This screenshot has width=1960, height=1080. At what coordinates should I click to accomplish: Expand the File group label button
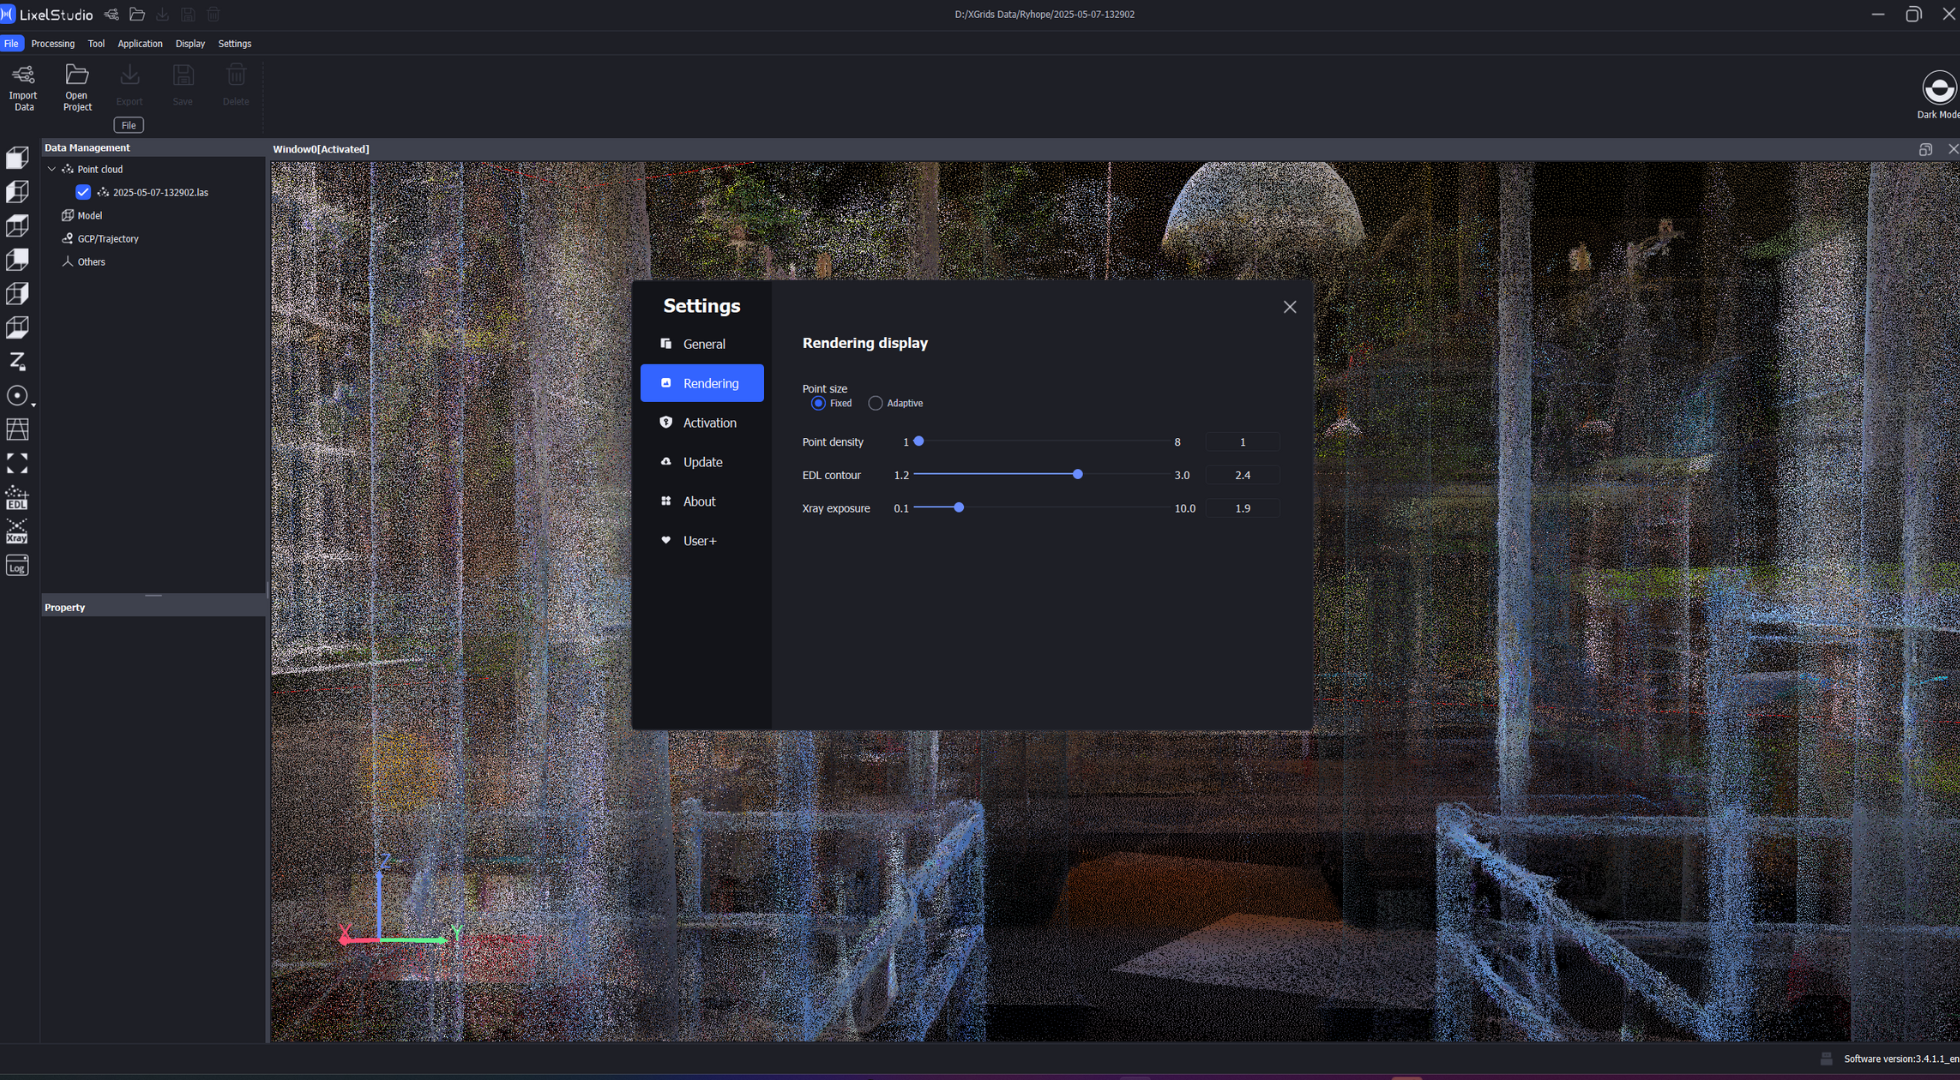128,125
